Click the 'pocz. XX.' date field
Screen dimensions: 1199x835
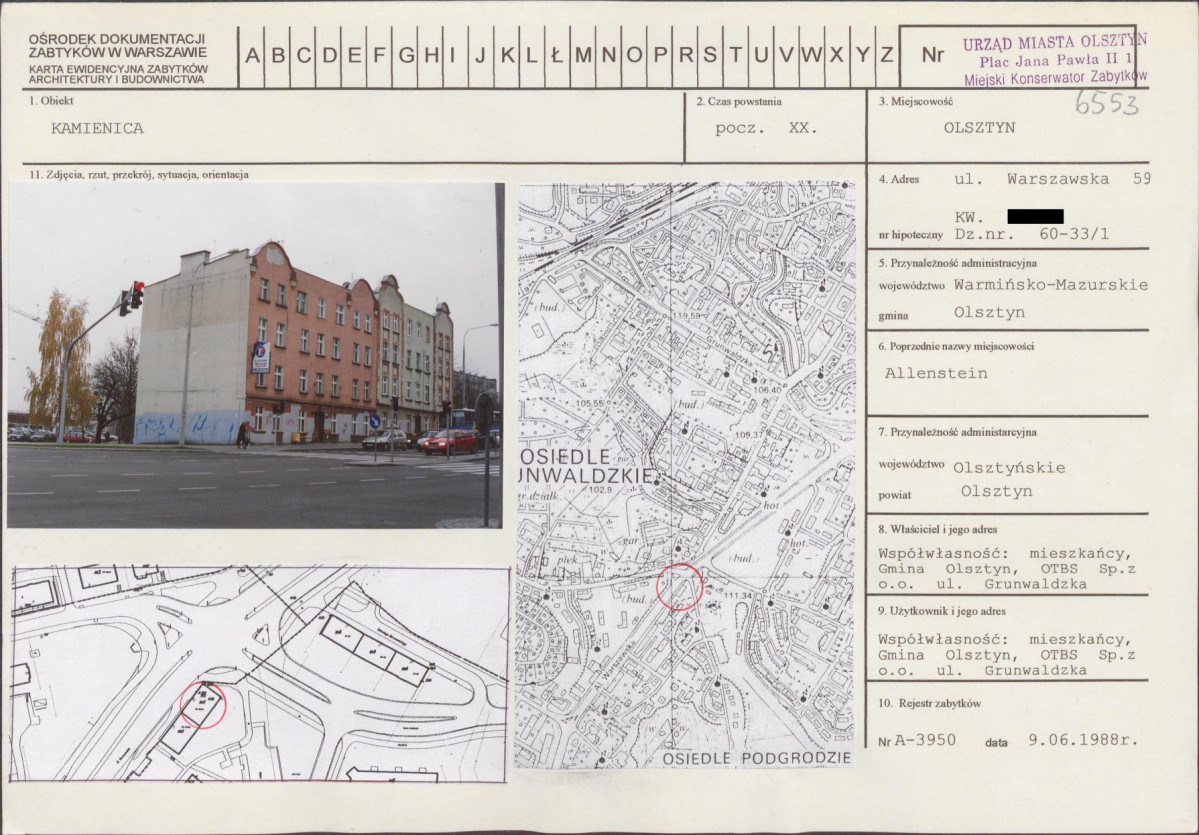point(766,128)
